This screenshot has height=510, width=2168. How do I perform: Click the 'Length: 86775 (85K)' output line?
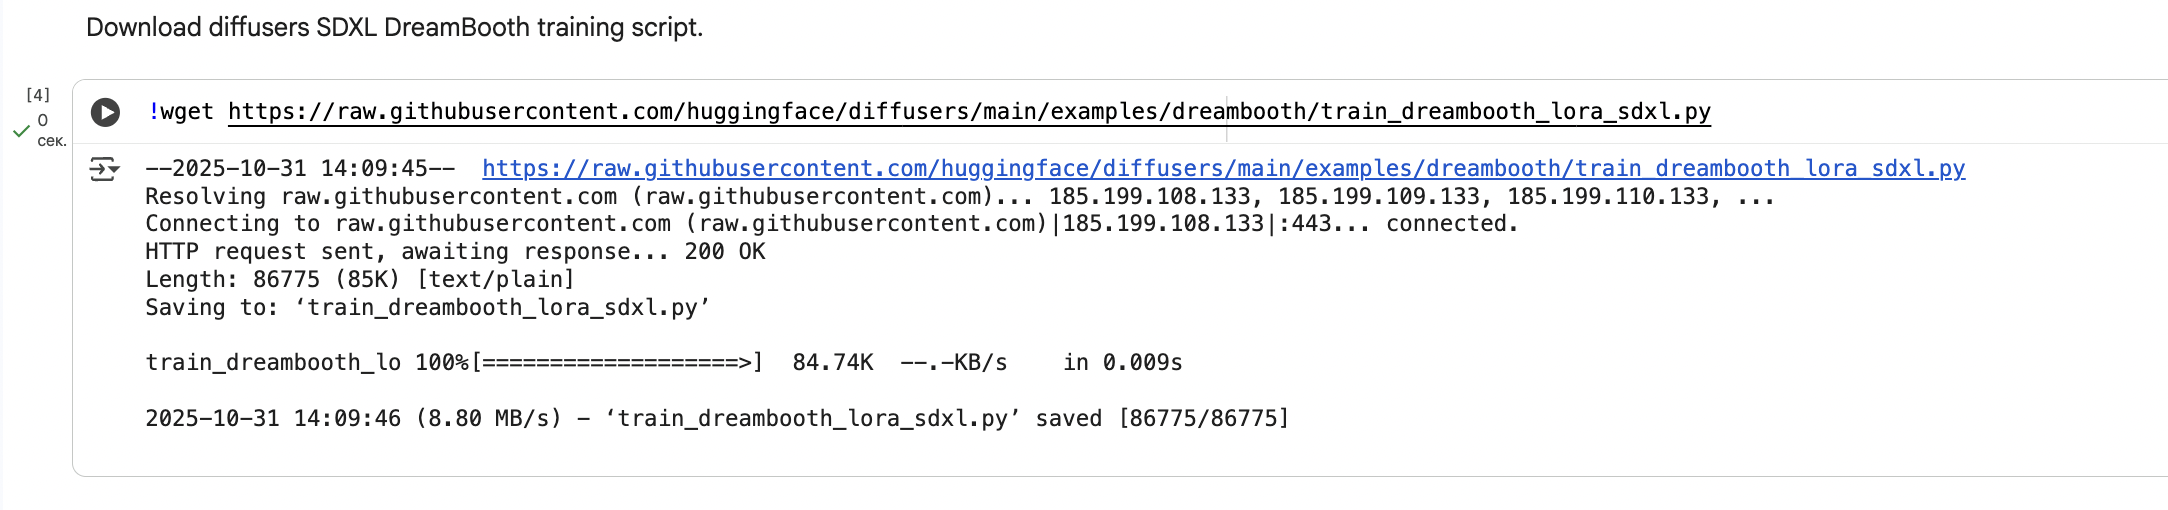[x=359, y=280]
